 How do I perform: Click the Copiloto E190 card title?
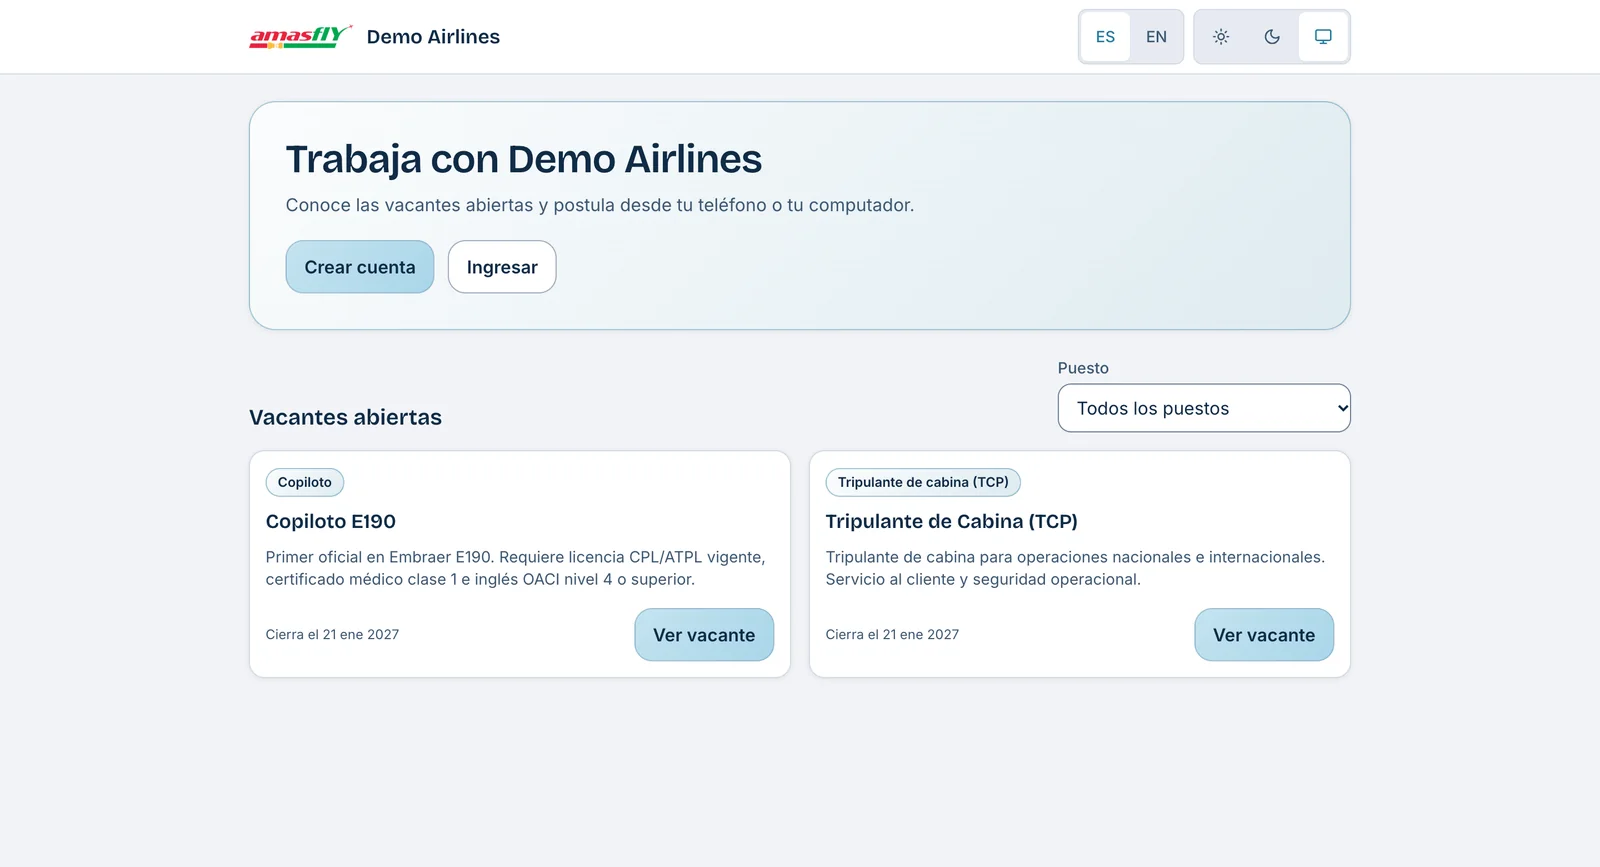[x=331, y=521]
